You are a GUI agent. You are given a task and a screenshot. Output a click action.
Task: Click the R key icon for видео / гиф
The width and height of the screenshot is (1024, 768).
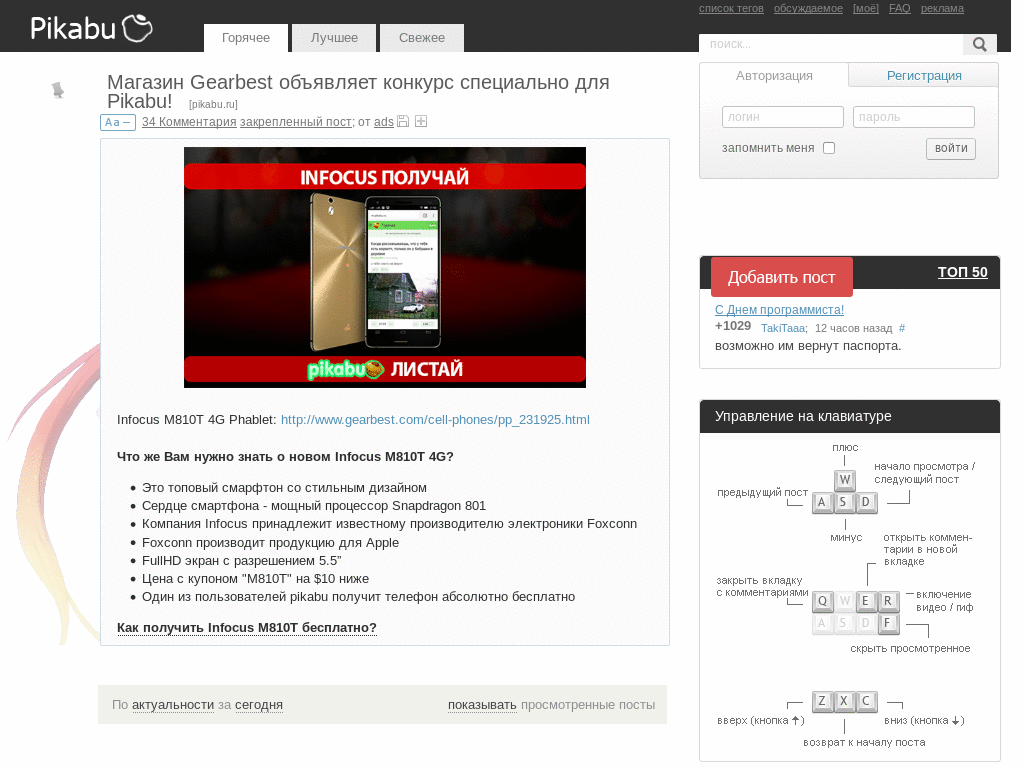pyautogui.click(x=888, y=601)
